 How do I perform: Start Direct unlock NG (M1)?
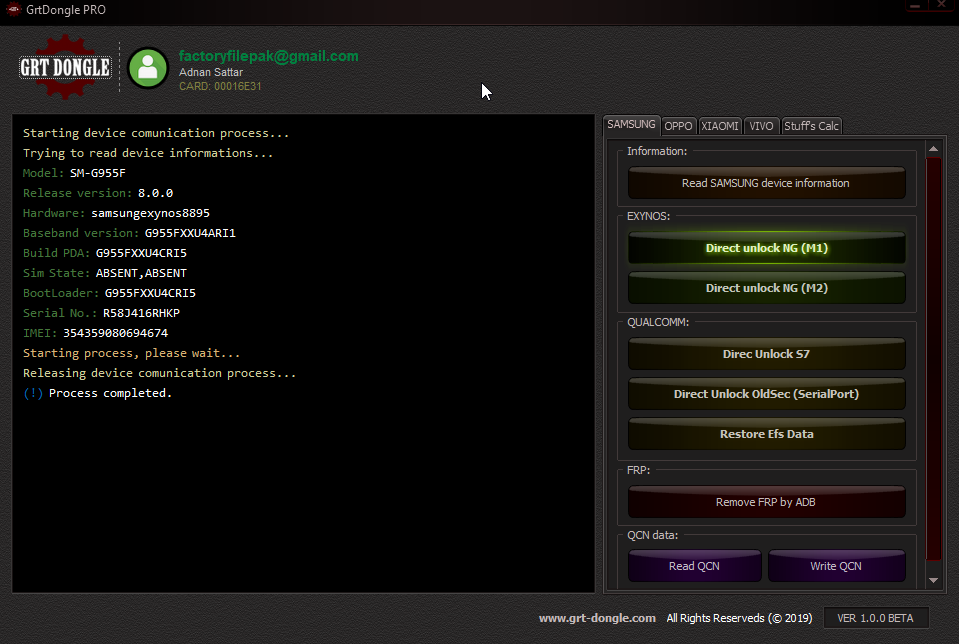[x=766, y=248]
